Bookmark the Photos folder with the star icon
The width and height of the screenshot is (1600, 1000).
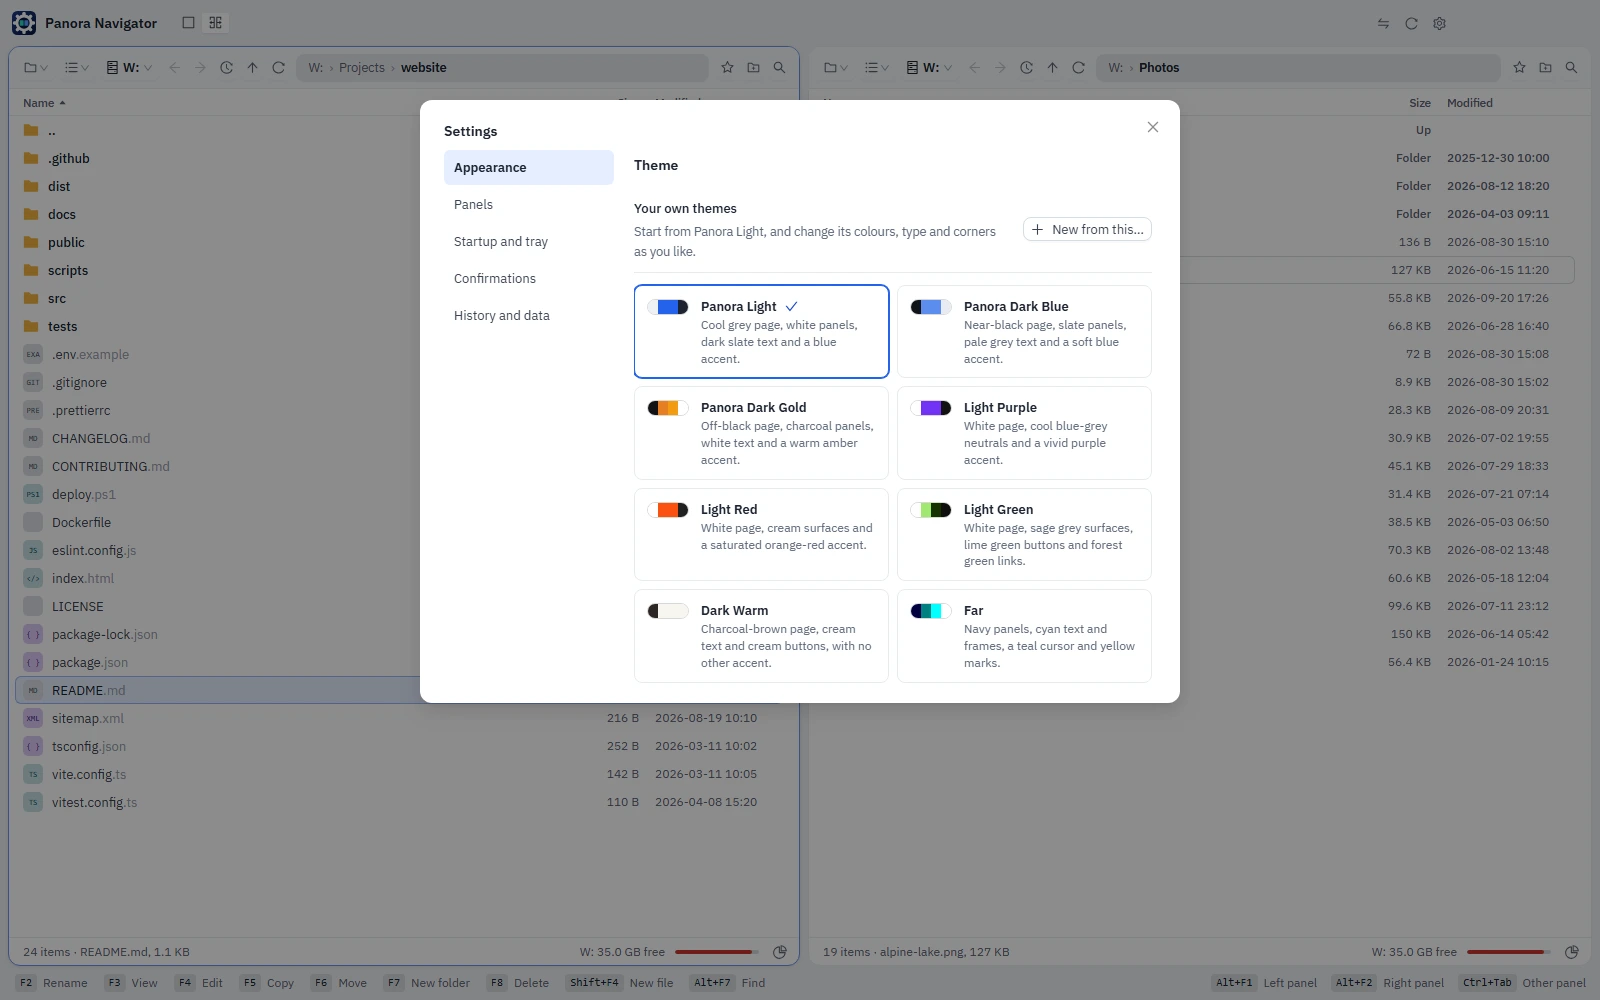(x=1519, y=68)
